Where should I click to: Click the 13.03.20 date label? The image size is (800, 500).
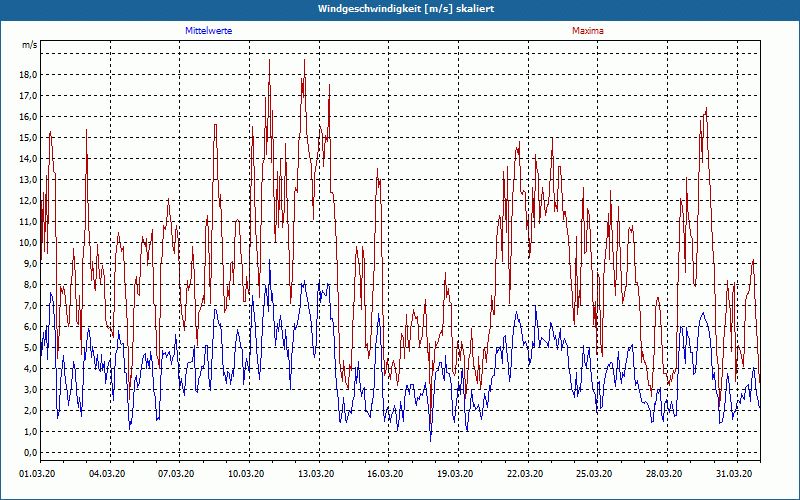click(x=316, y=474)
